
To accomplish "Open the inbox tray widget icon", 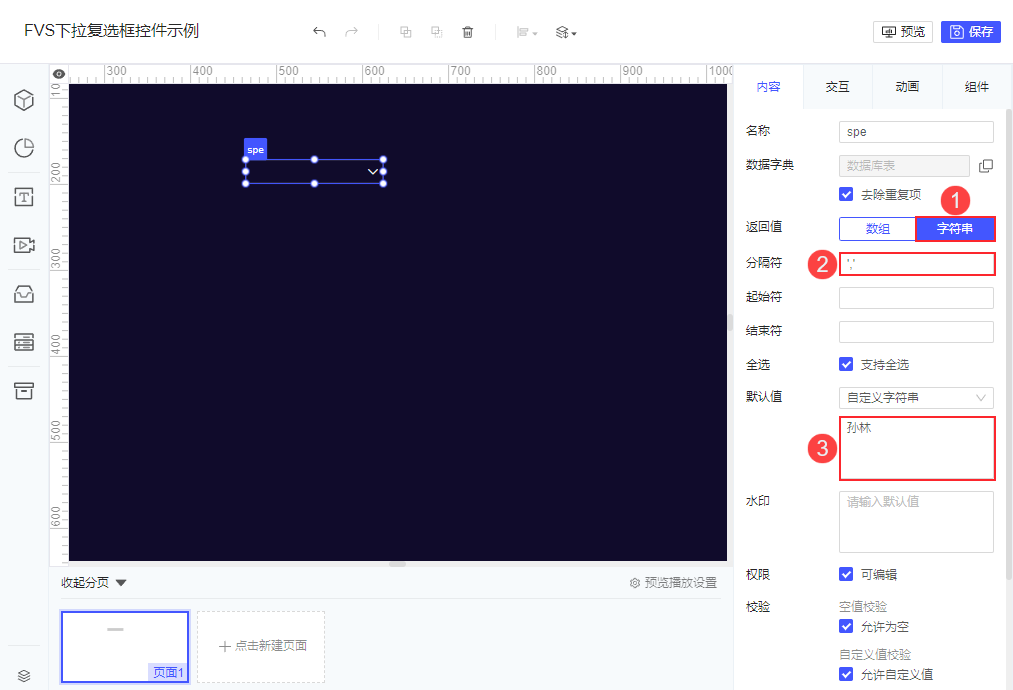I will [24, 294].
